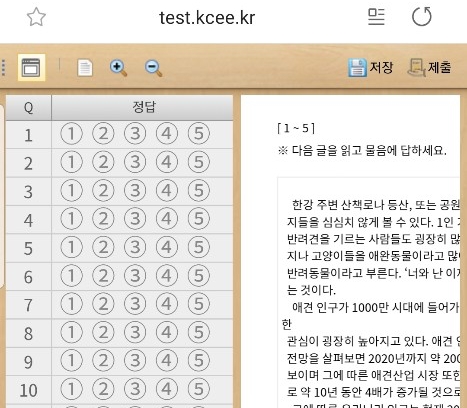Click question number 1 row label

click(29, 135)
